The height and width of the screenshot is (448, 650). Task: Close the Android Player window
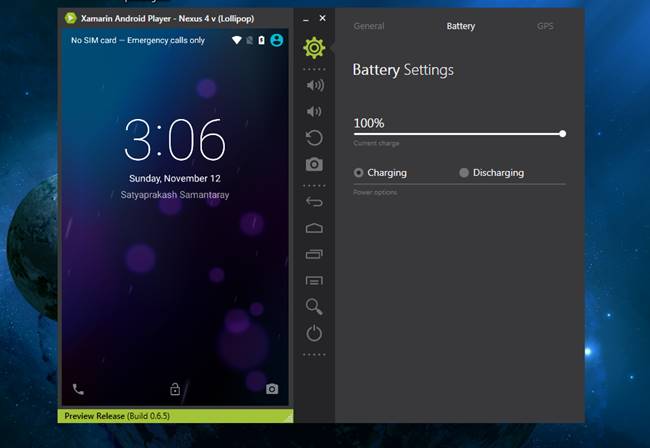323,18
